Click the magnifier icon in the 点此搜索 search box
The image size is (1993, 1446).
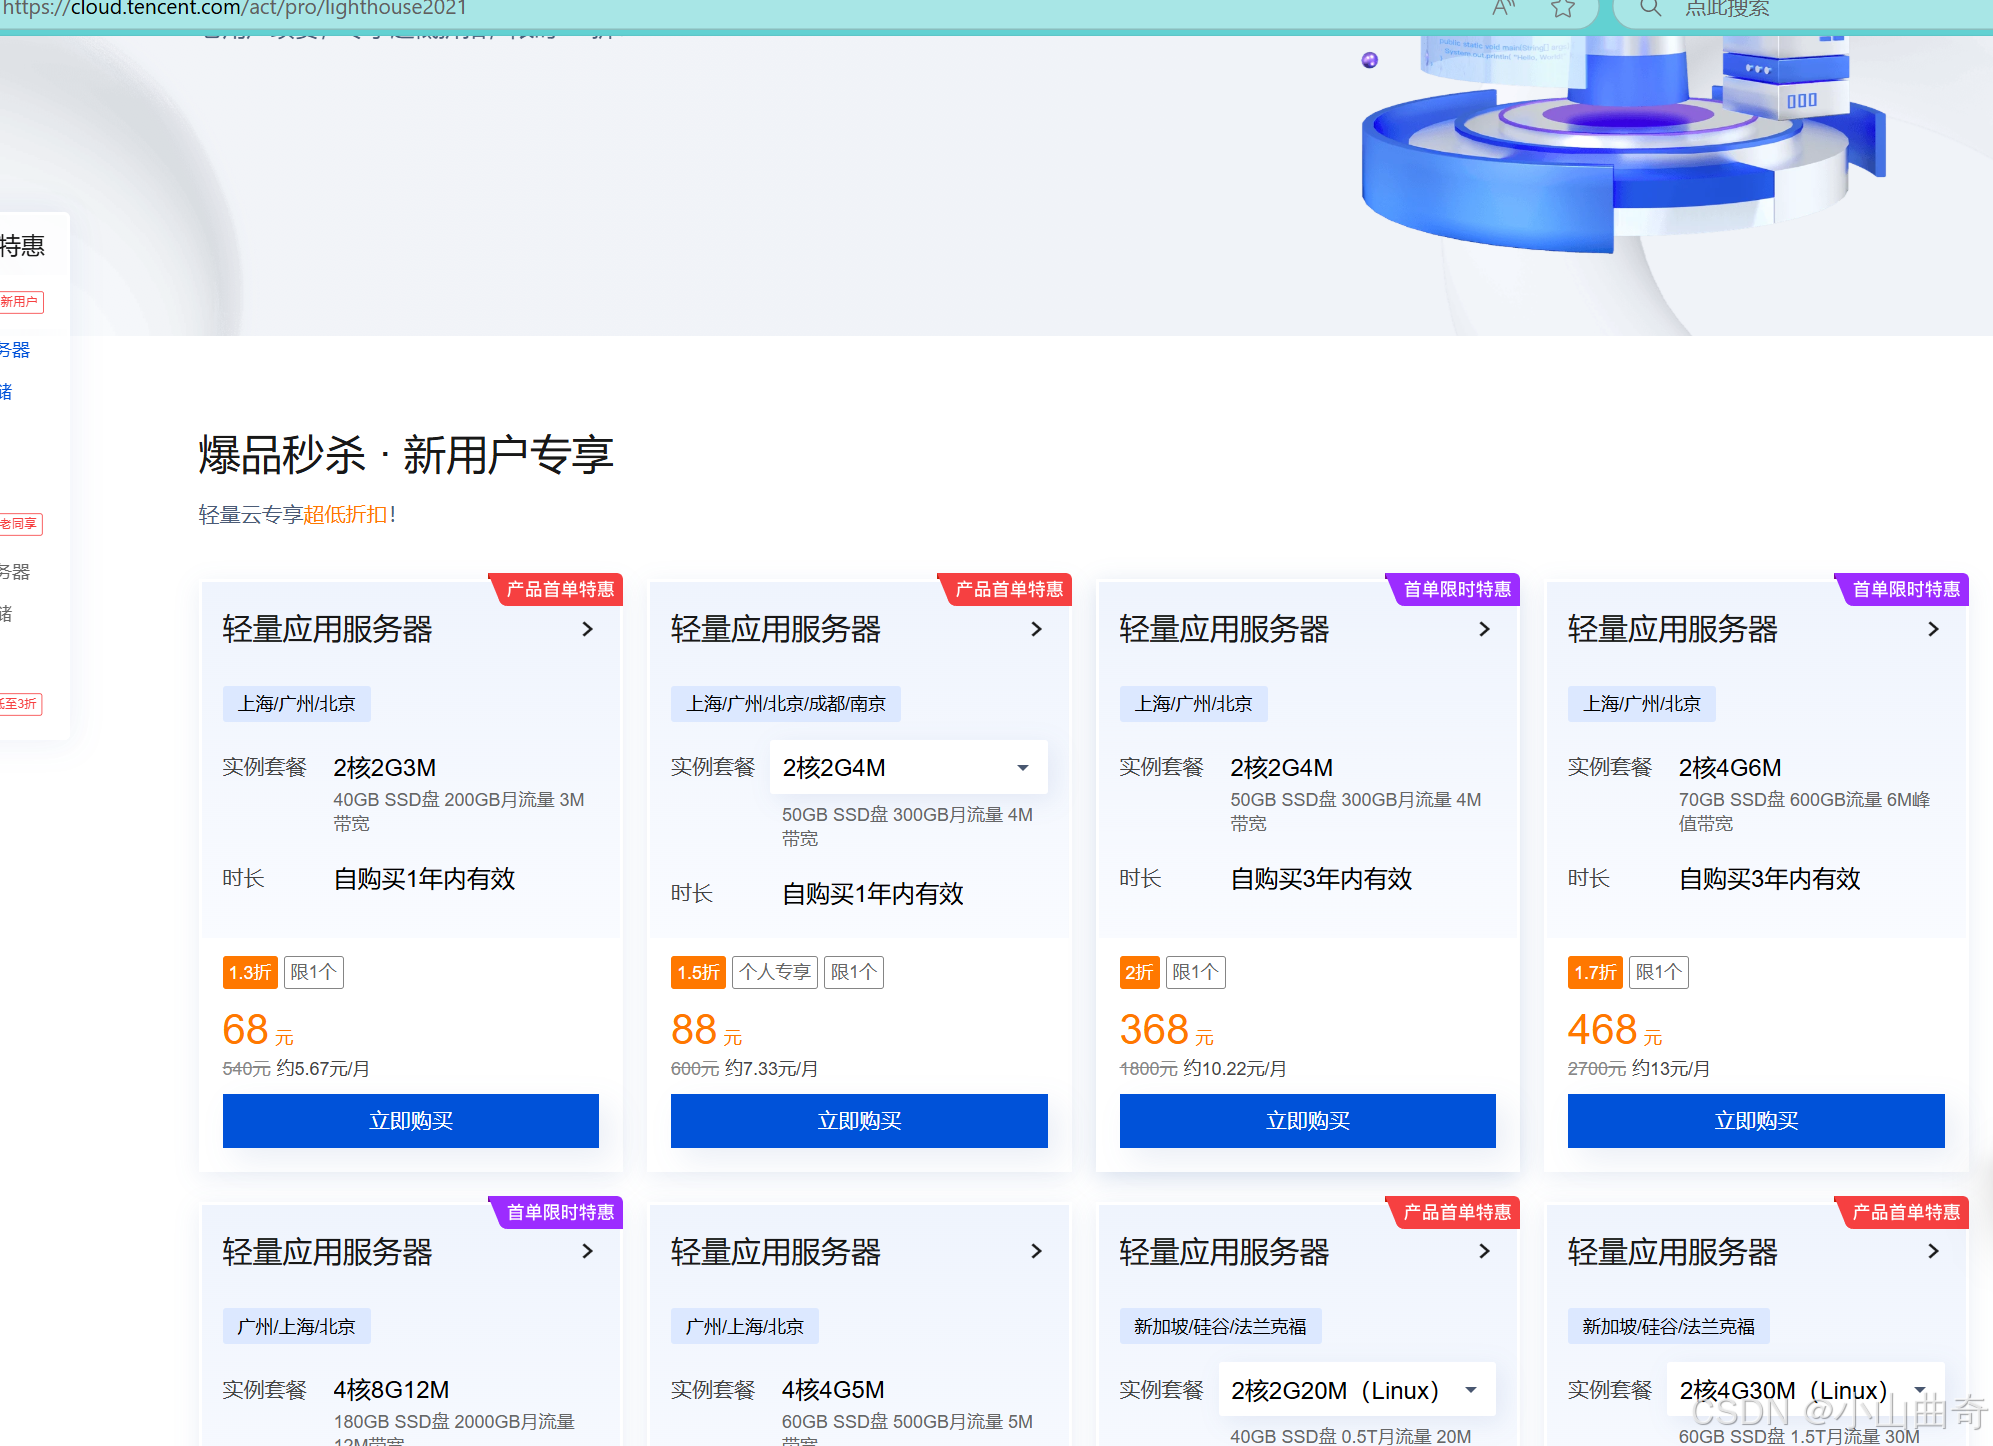click(x=1649, y=9)
